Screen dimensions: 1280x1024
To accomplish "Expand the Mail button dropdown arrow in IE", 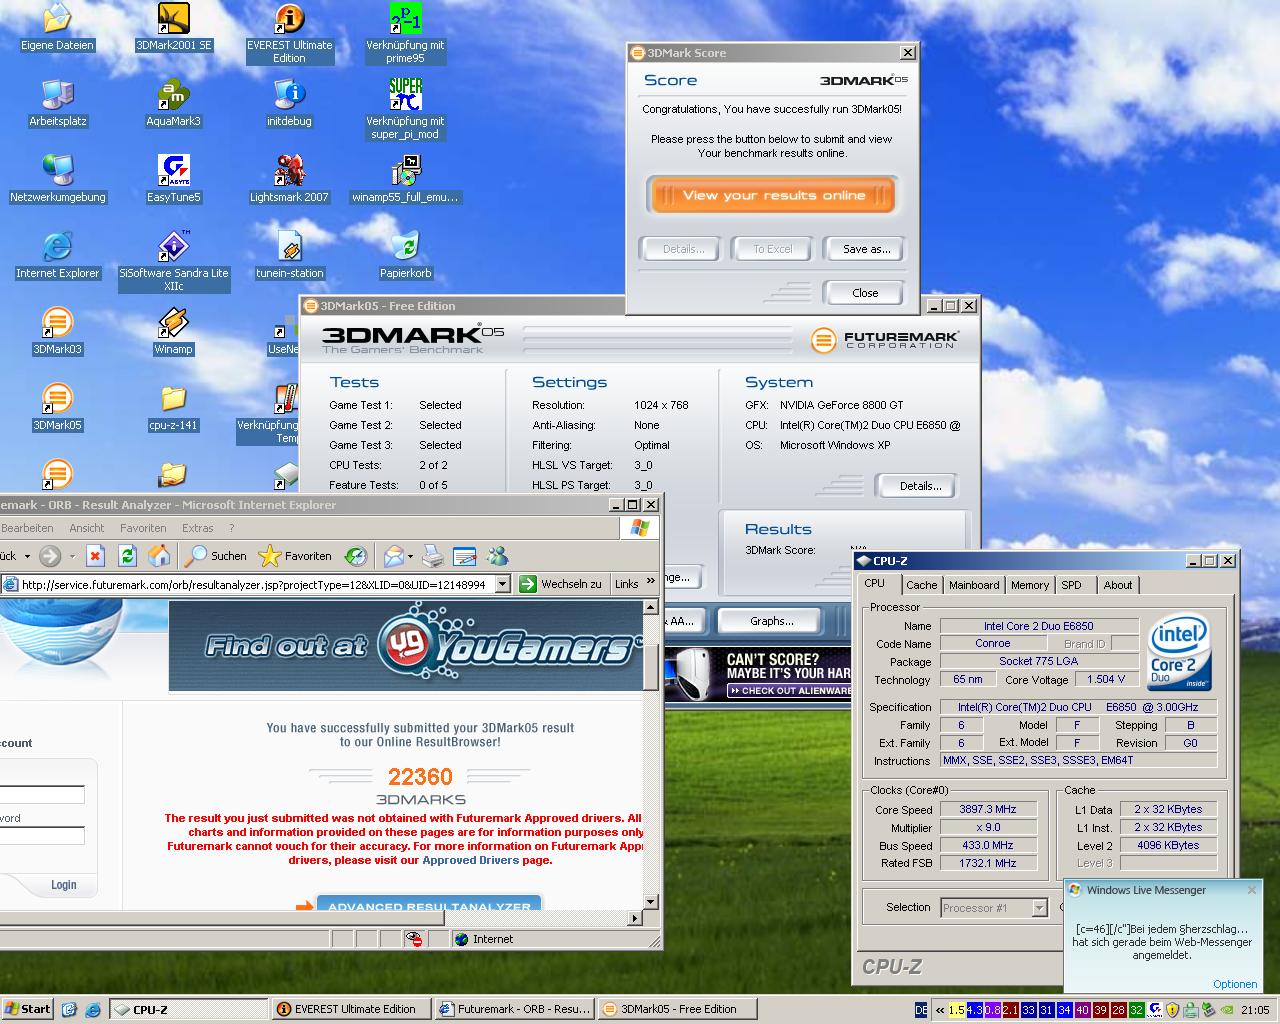I will coord(411,556).
